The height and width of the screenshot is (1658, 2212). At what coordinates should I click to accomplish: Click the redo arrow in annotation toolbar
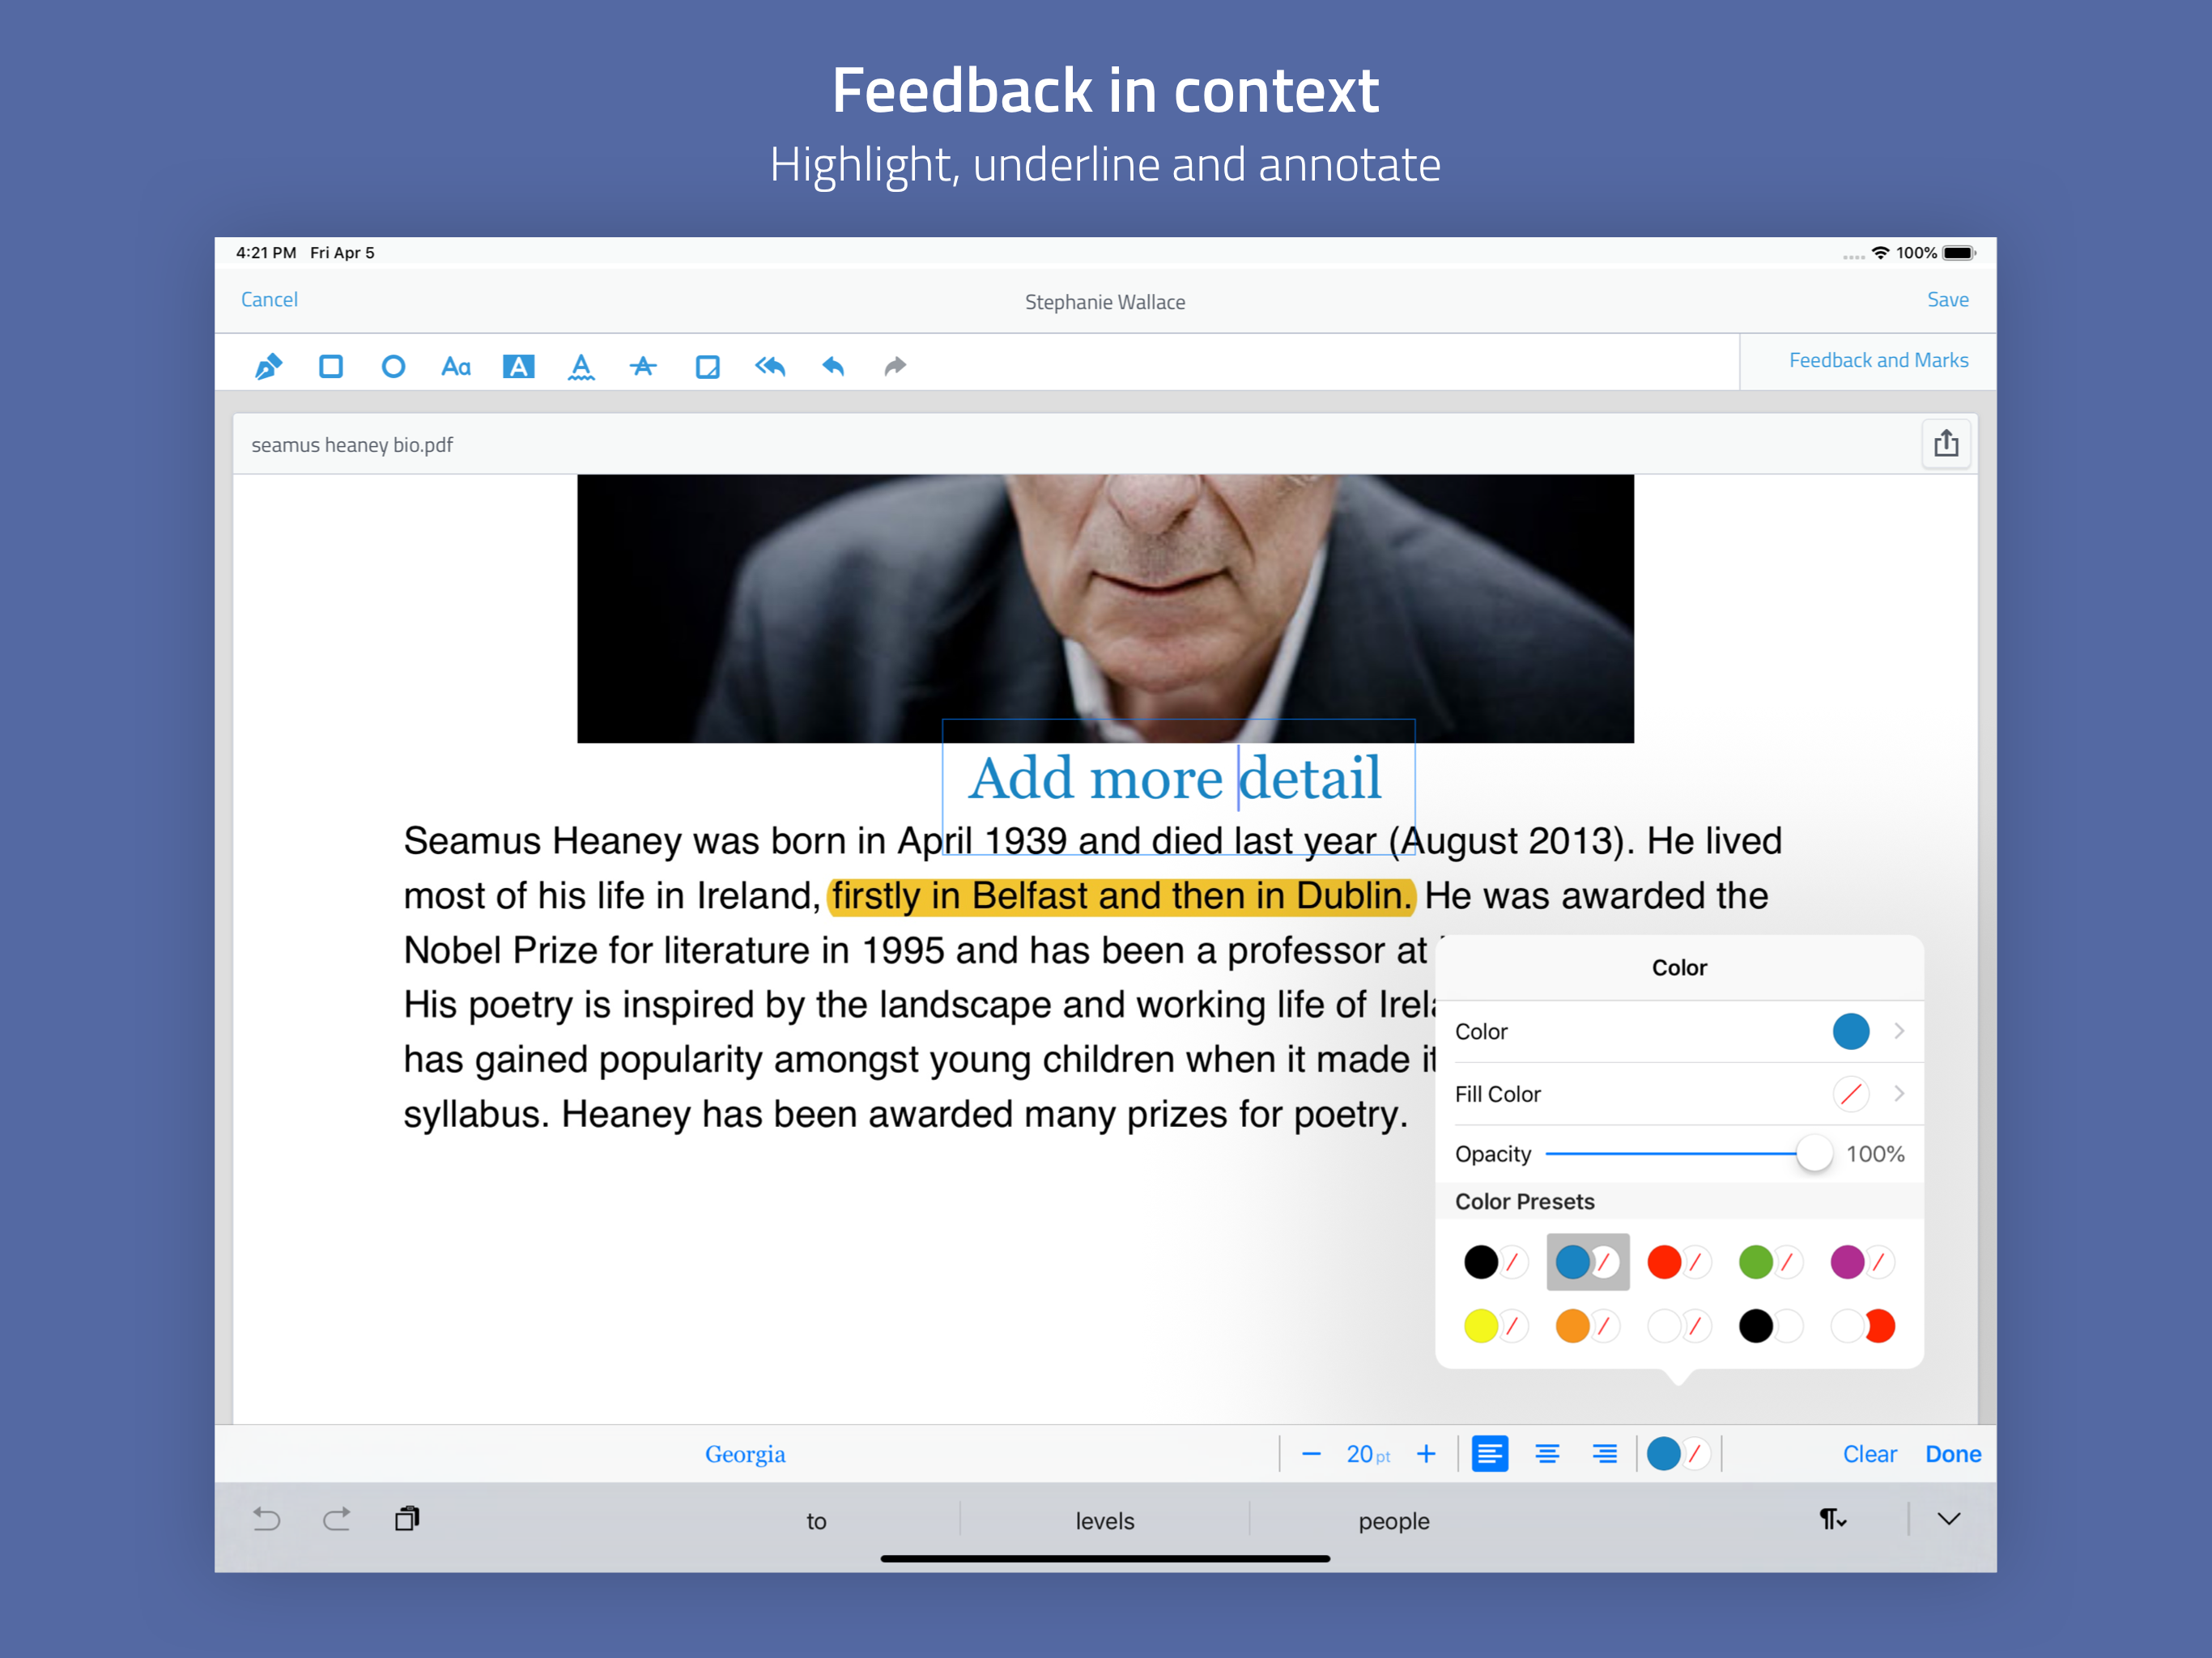tap(895, 366)
